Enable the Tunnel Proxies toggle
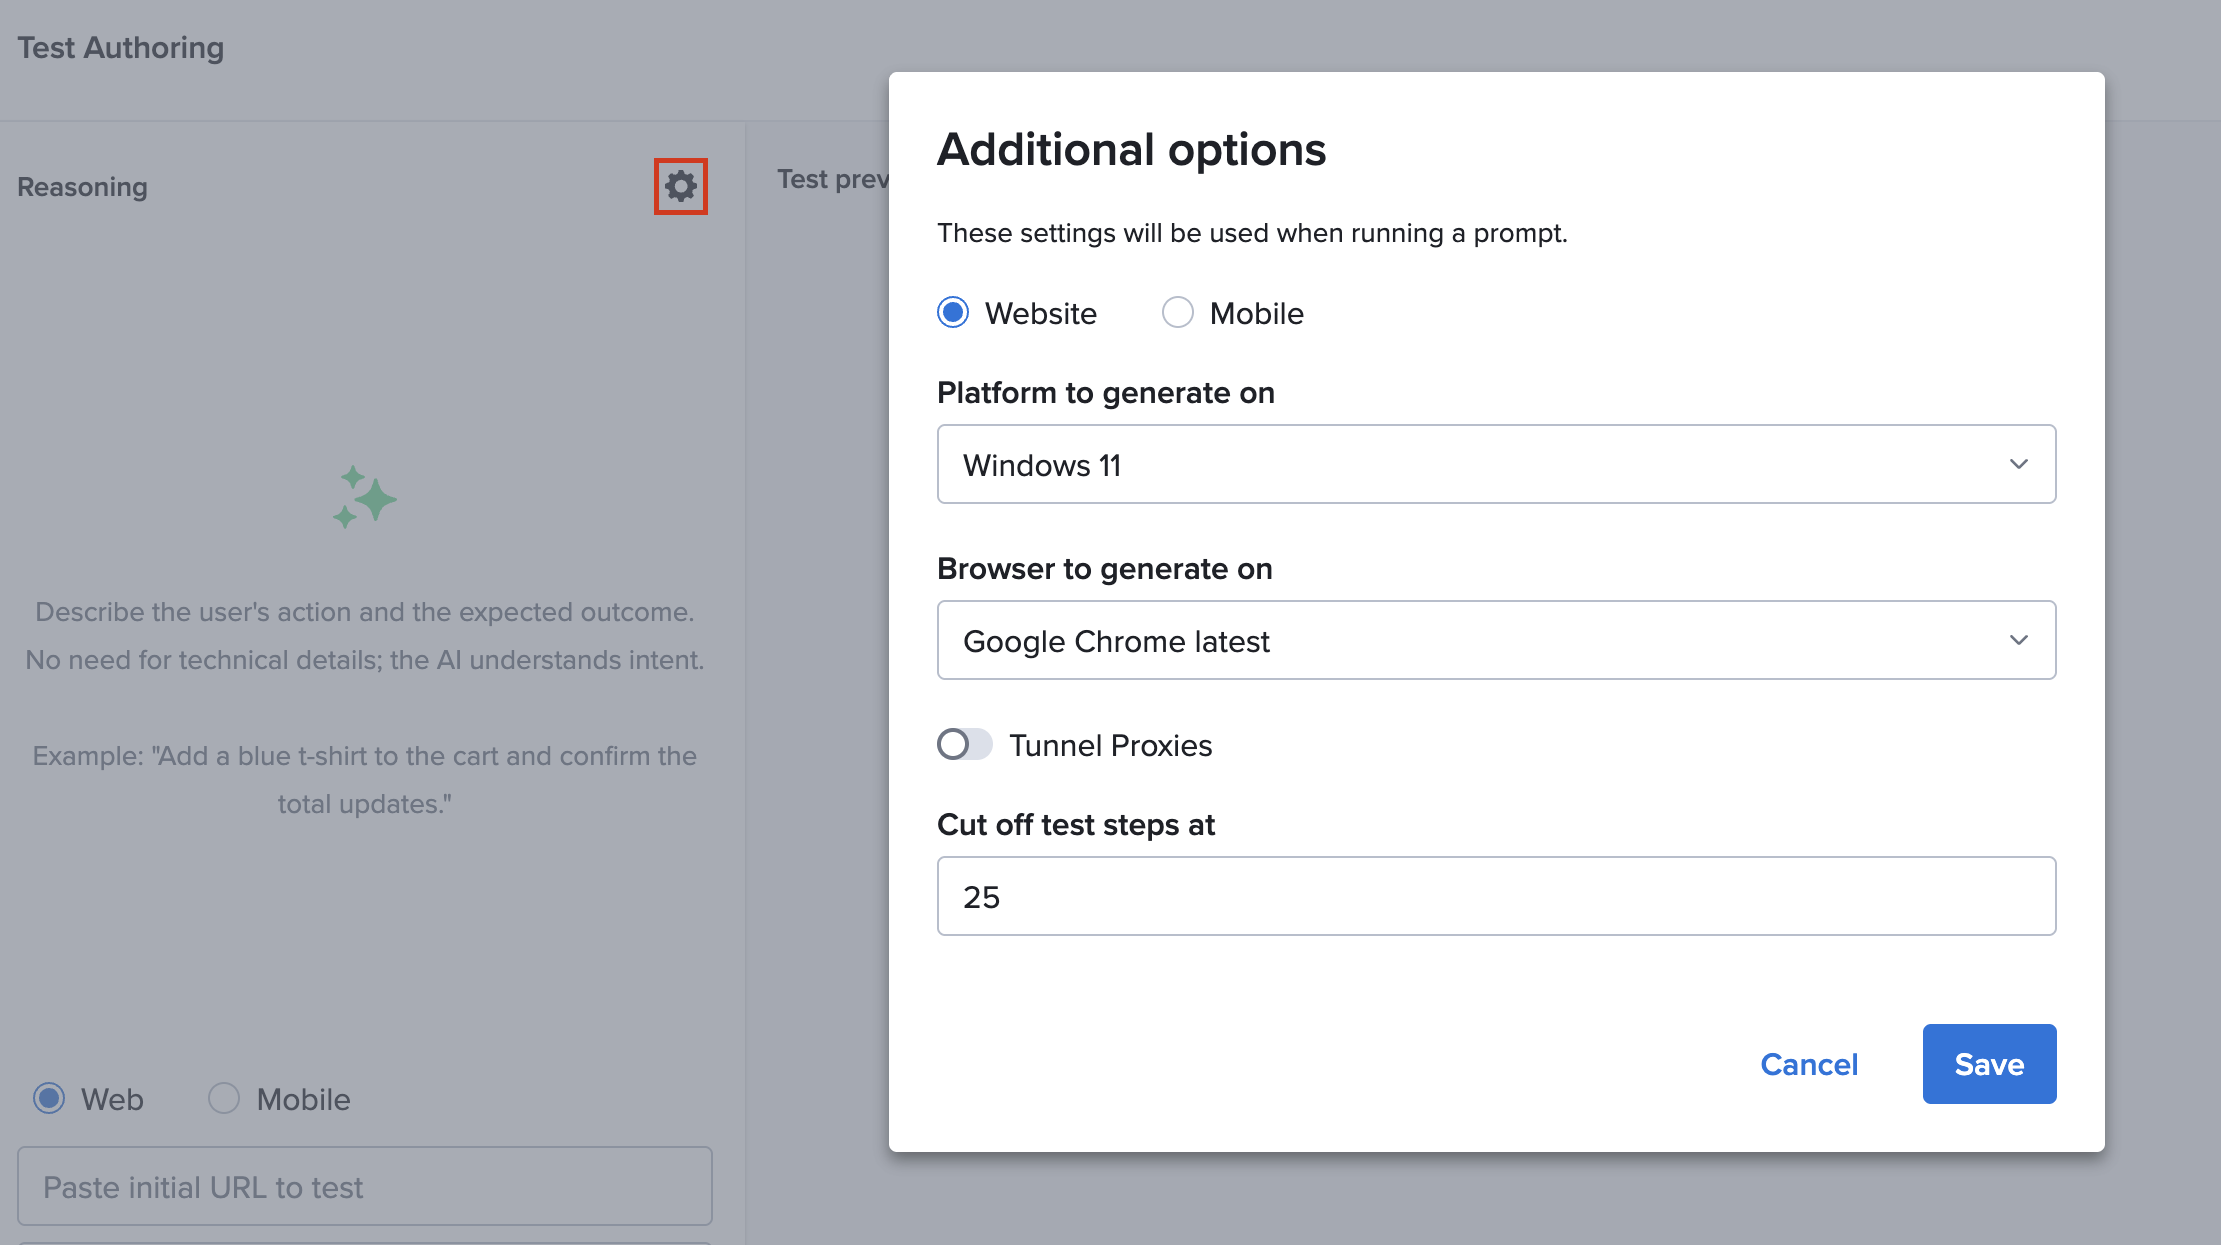 [964, 744]
